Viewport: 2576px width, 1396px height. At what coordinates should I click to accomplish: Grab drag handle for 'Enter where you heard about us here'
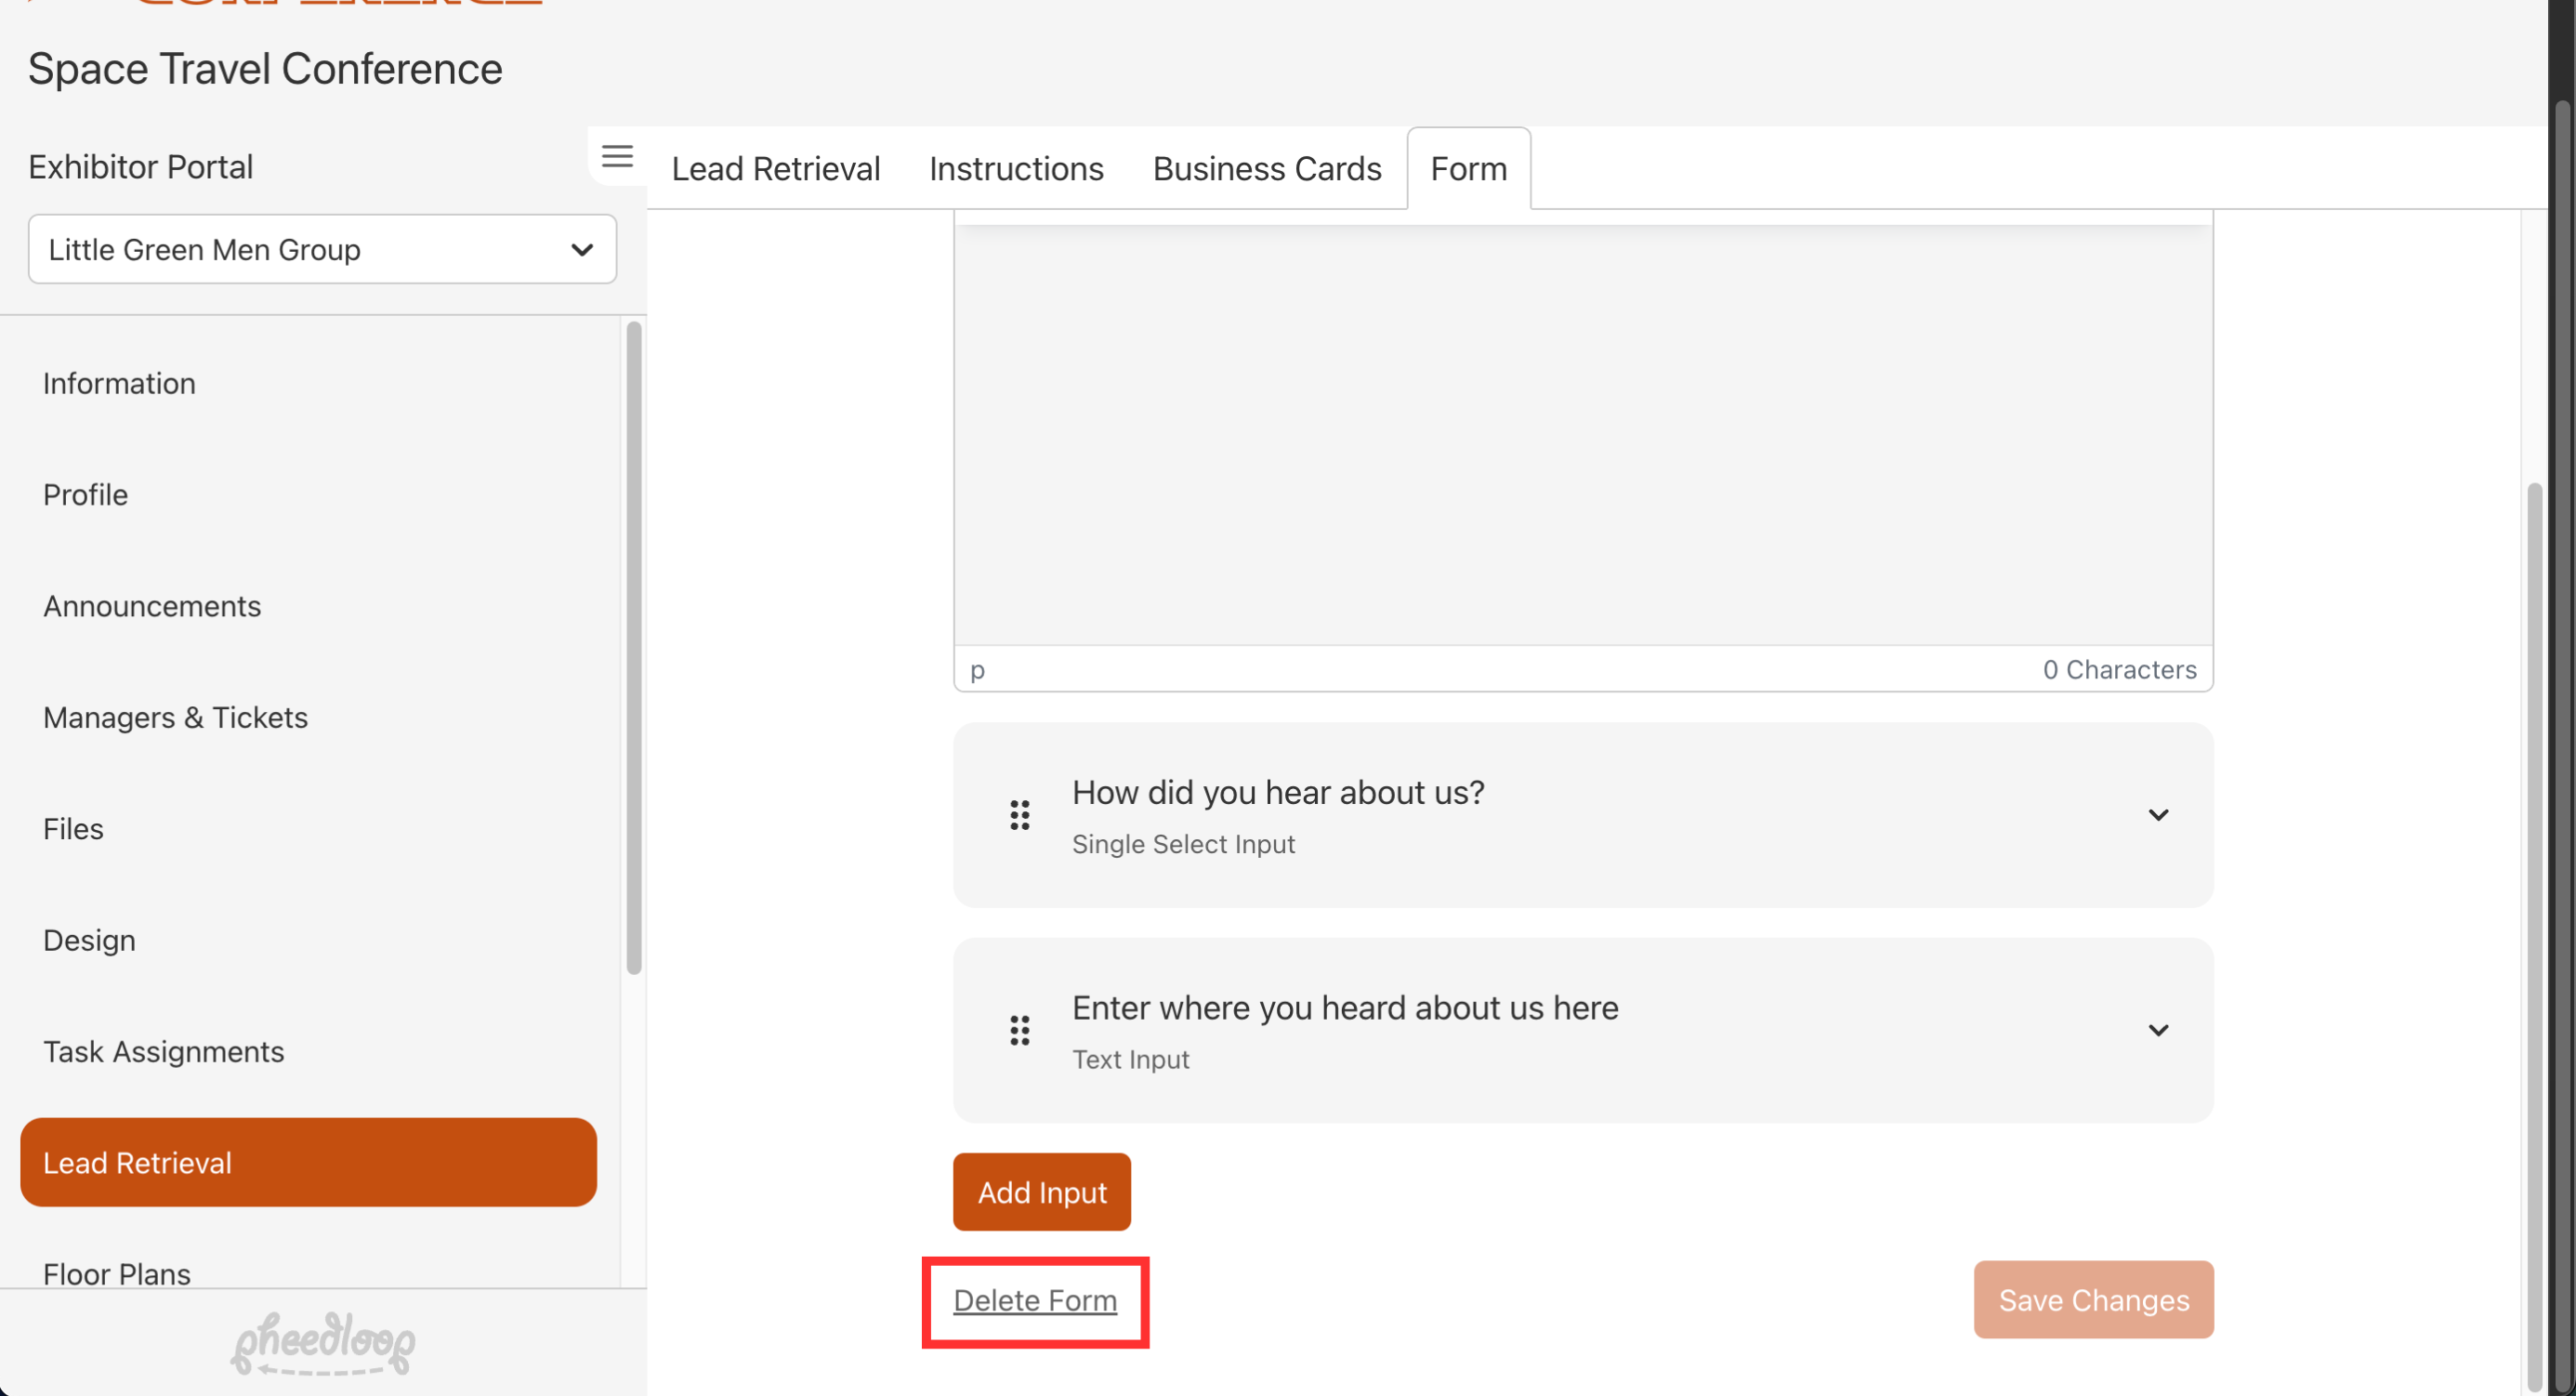coord(1019,1030)
